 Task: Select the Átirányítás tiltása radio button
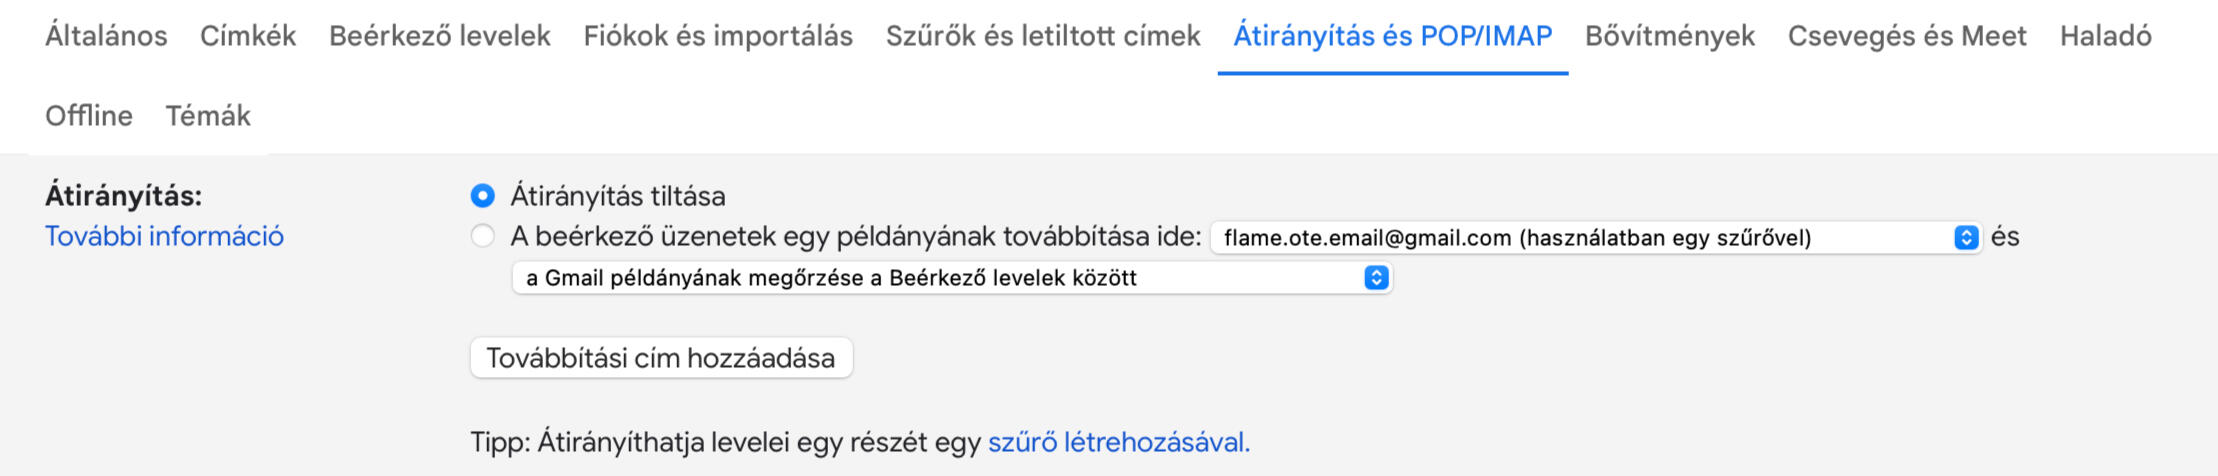483,196
